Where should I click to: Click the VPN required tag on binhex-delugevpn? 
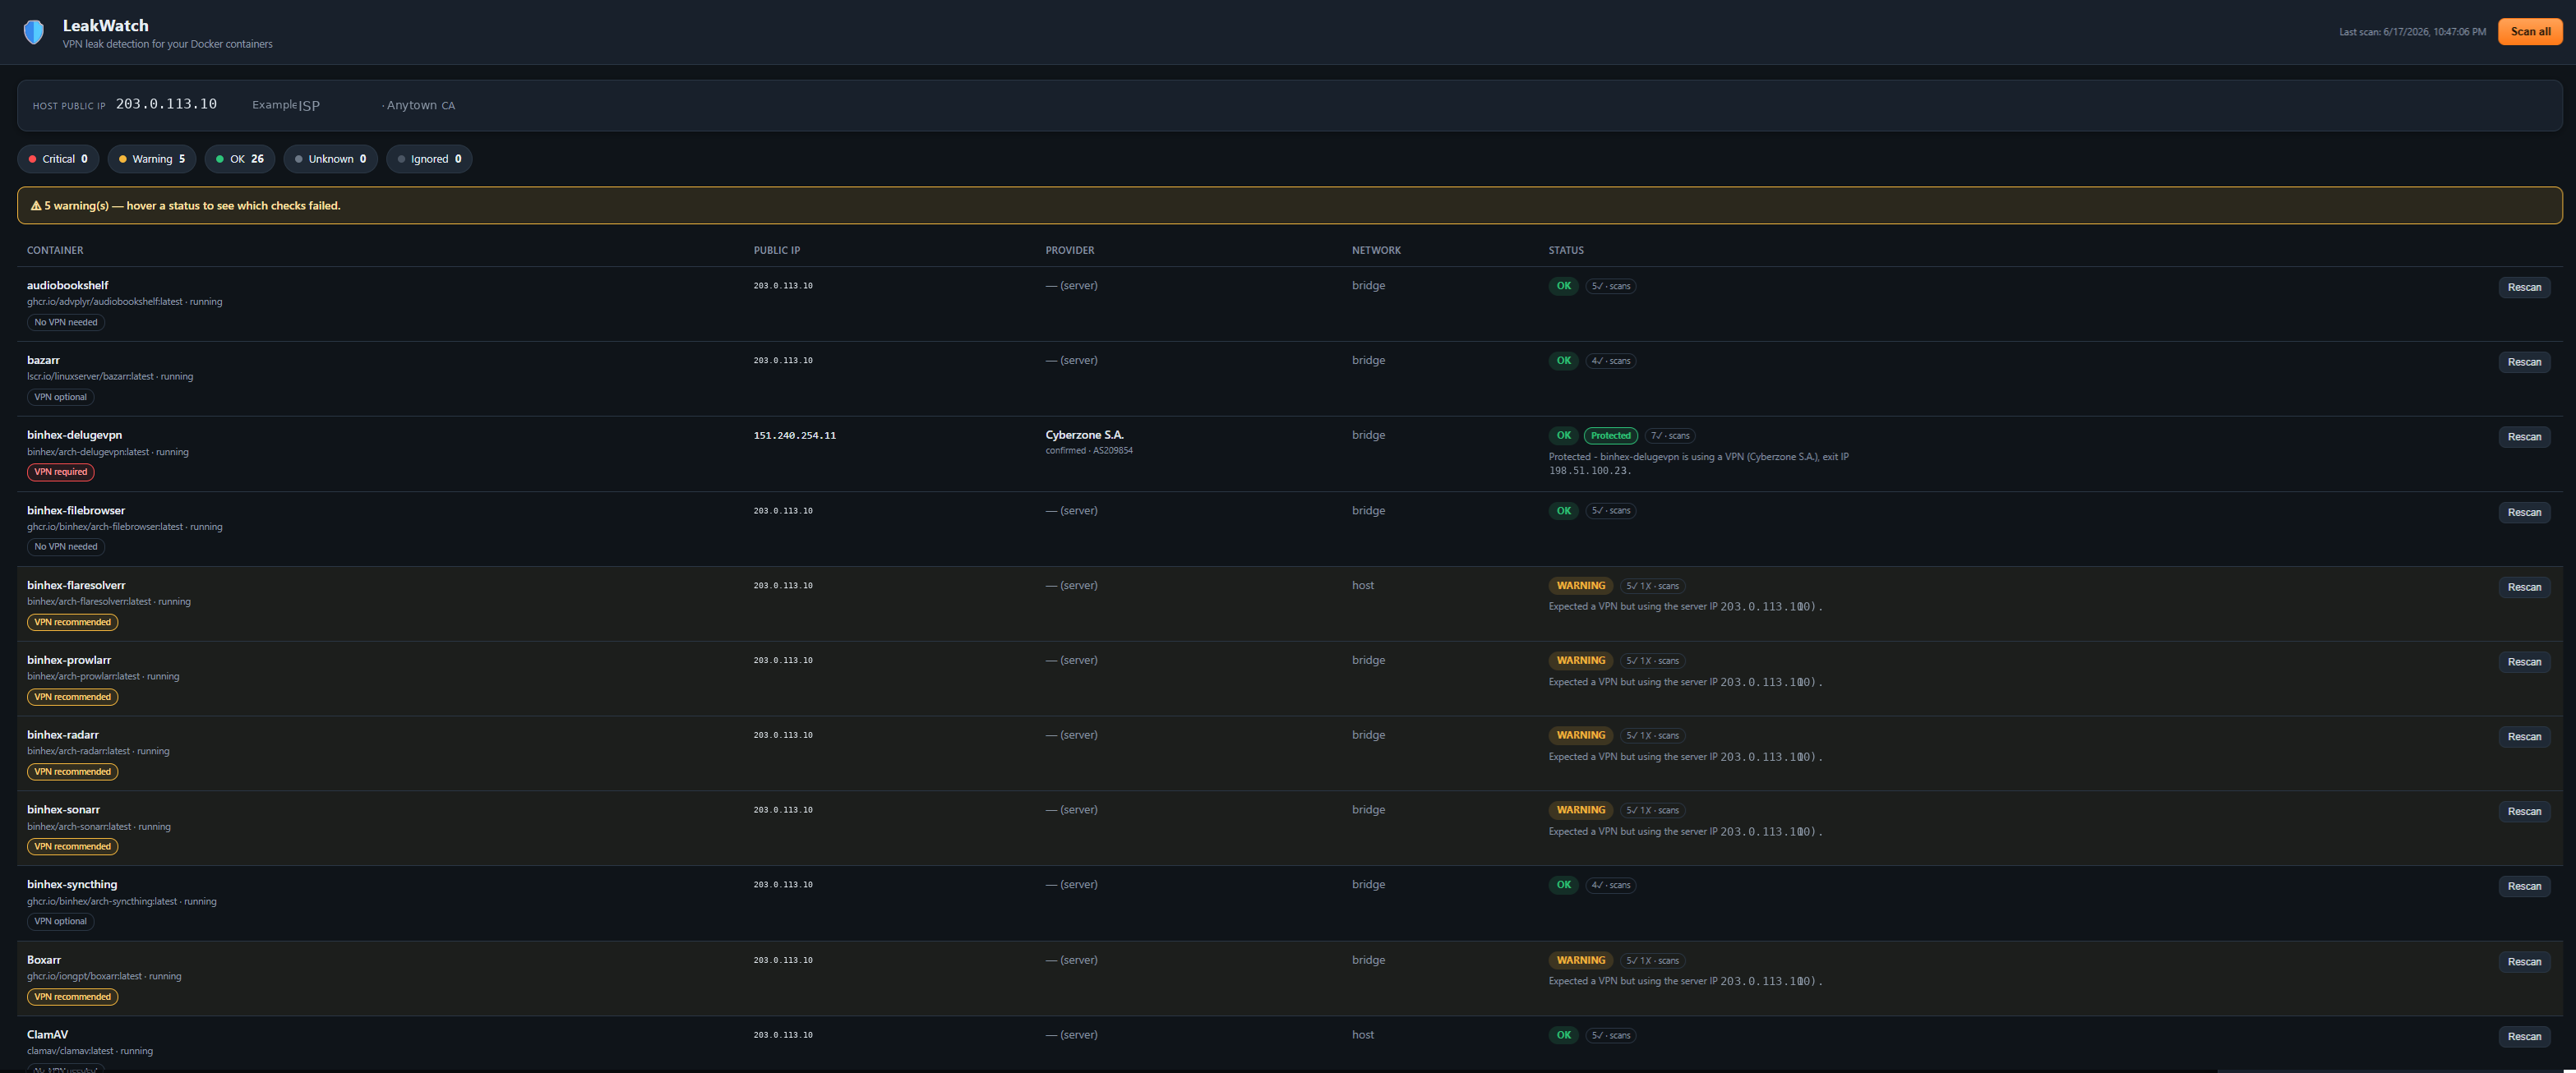tap(61, 472)
